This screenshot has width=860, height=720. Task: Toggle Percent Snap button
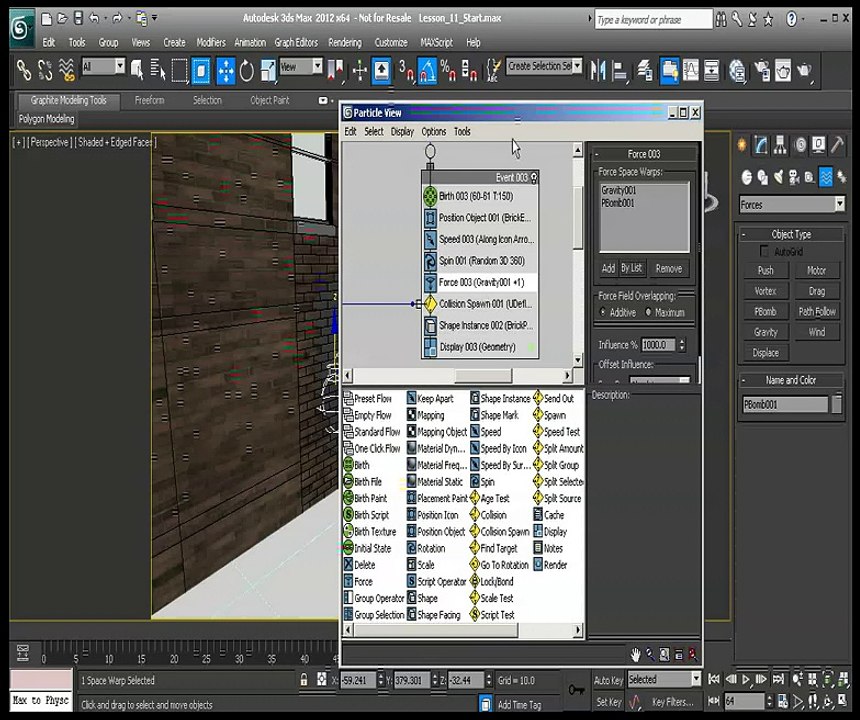click(x=448, y=71)
